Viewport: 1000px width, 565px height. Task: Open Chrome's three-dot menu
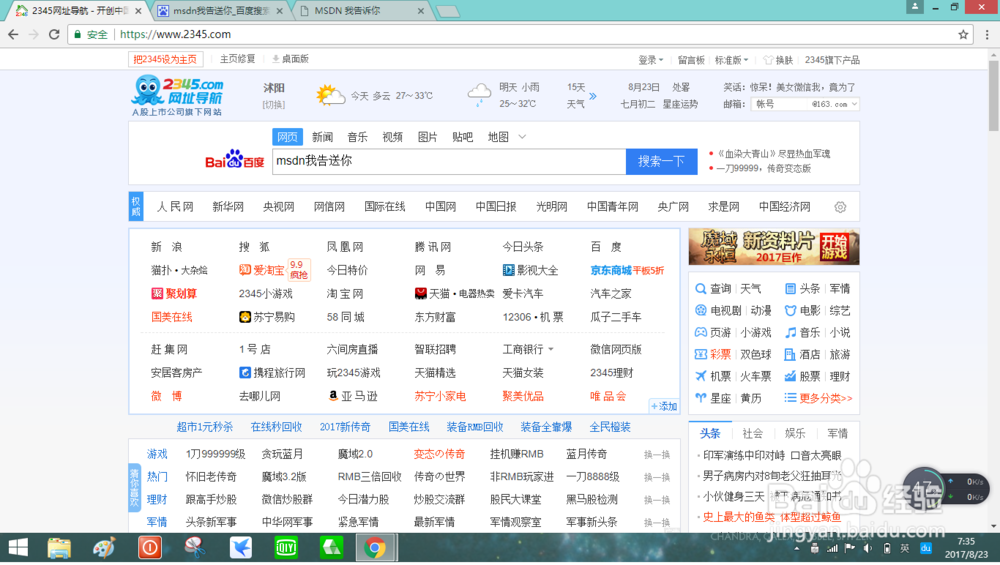point(987,34)
